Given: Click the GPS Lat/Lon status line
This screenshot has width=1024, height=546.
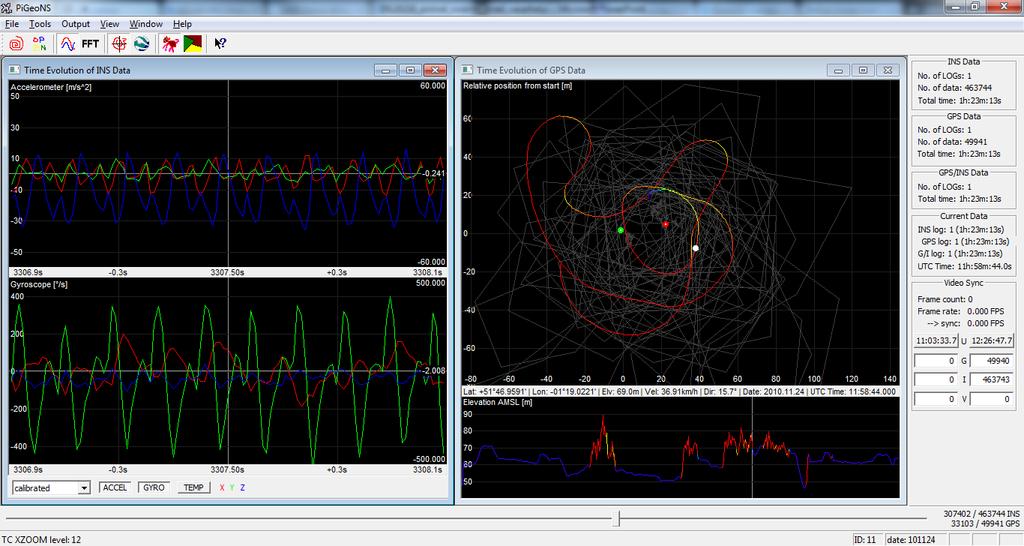Looking at the screenshot, I should [680, 392].
